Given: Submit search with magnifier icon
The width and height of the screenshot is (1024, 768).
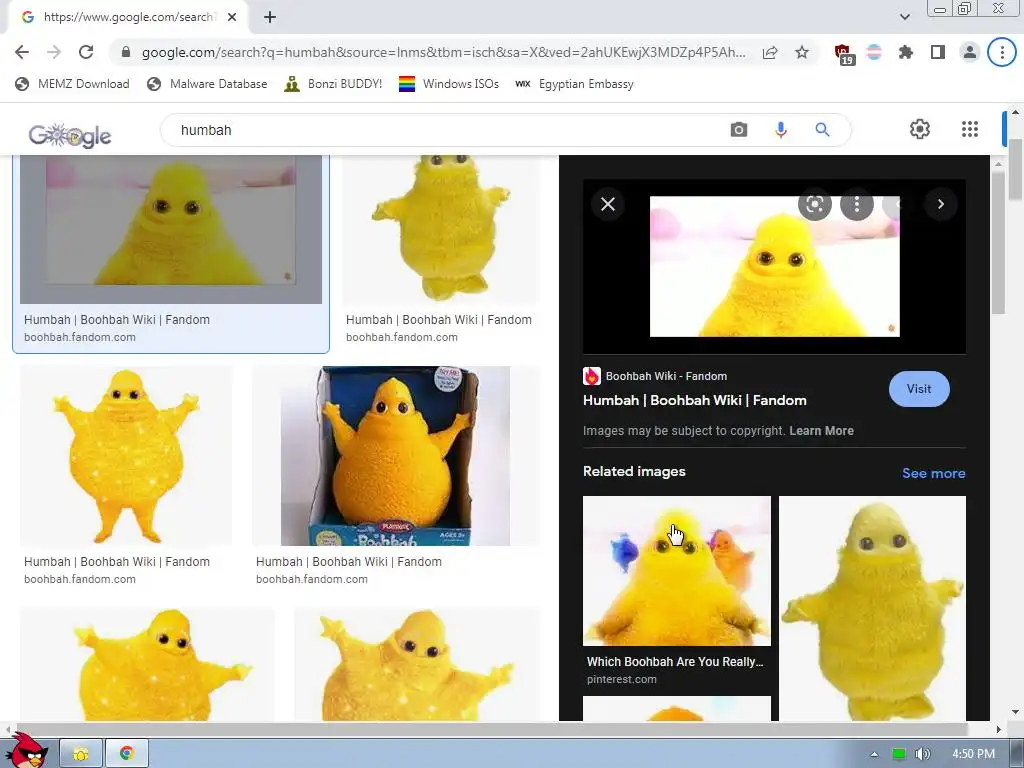Looking at the screenshot, I should [822, 129].
